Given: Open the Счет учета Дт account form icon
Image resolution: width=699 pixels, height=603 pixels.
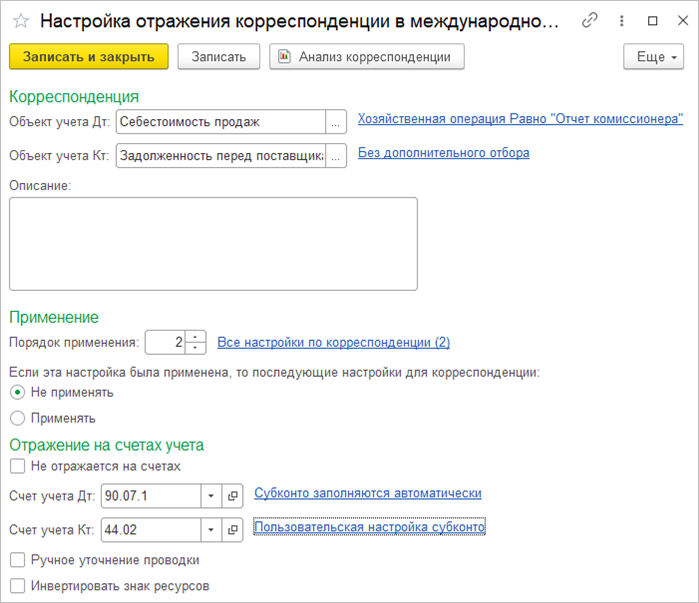Looking at the screenshot, I should point(233,495).
